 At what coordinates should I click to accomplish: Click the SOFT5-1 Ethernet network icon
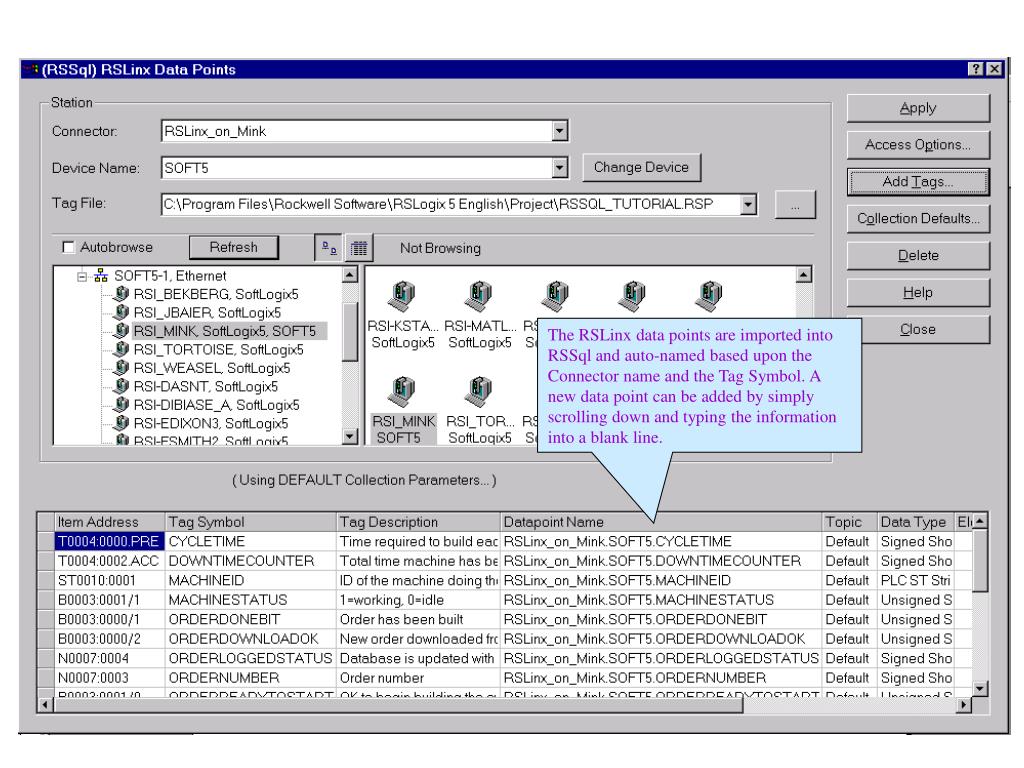(x=101, y=276)
